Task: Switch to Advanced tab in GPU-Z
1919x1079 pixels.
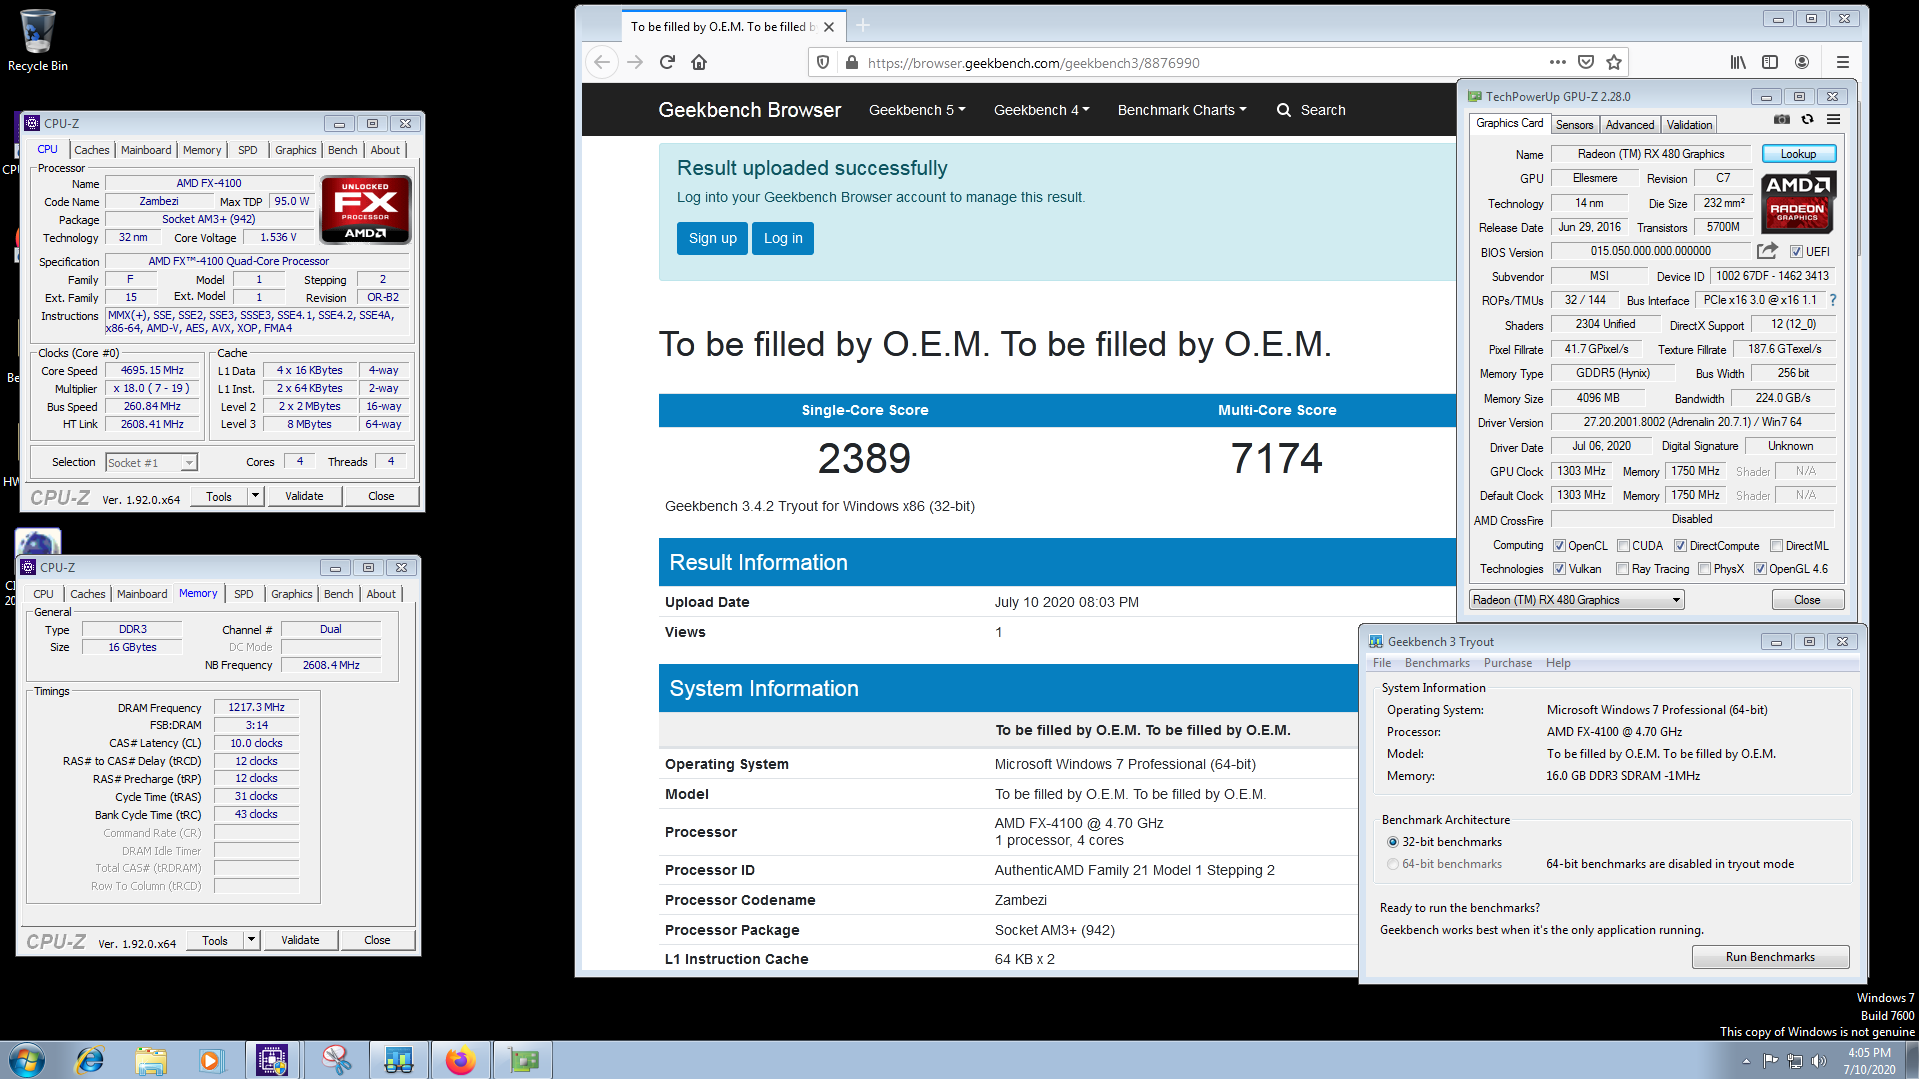Action: [1629, 125]
